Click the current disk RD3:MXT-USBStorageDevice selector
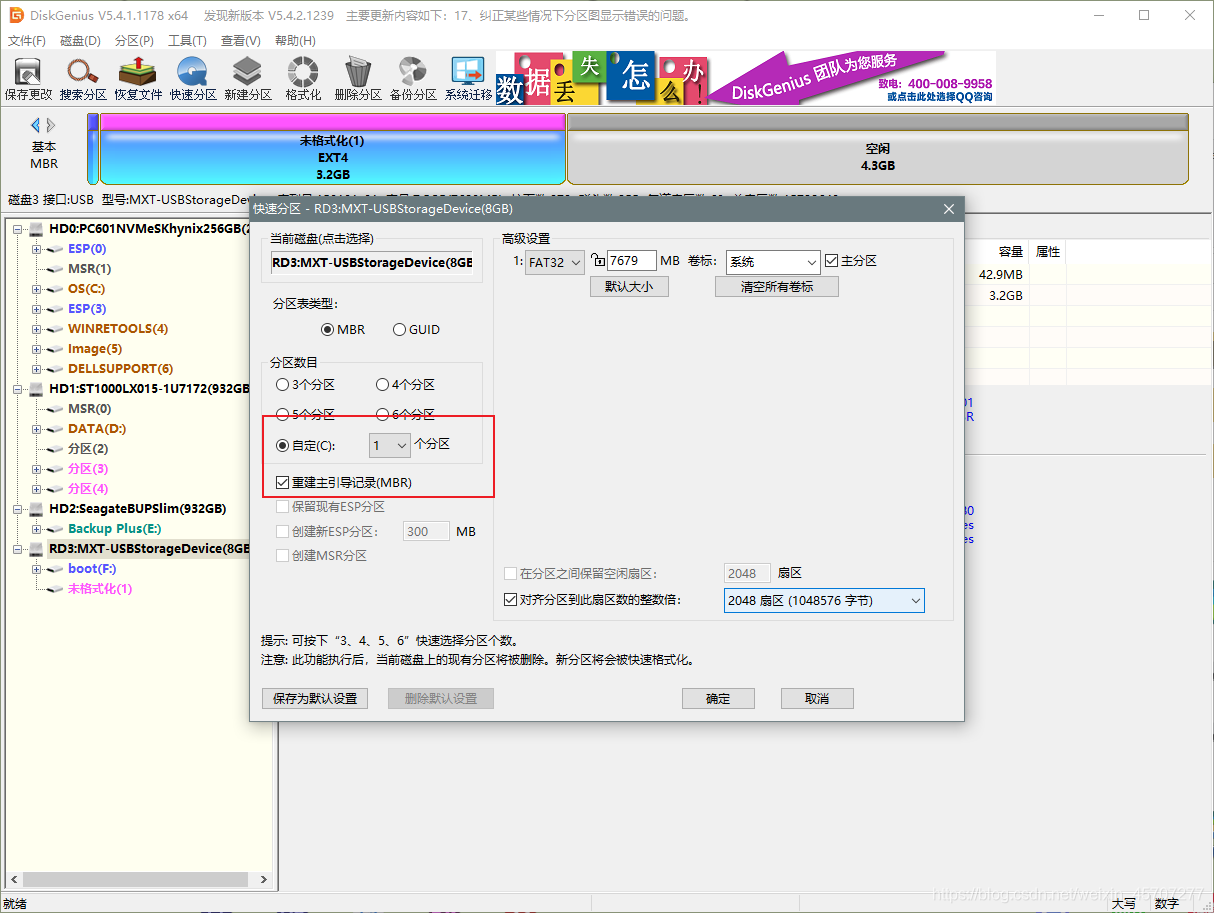This screenshot has height=913, width=1214. point(371,263)
